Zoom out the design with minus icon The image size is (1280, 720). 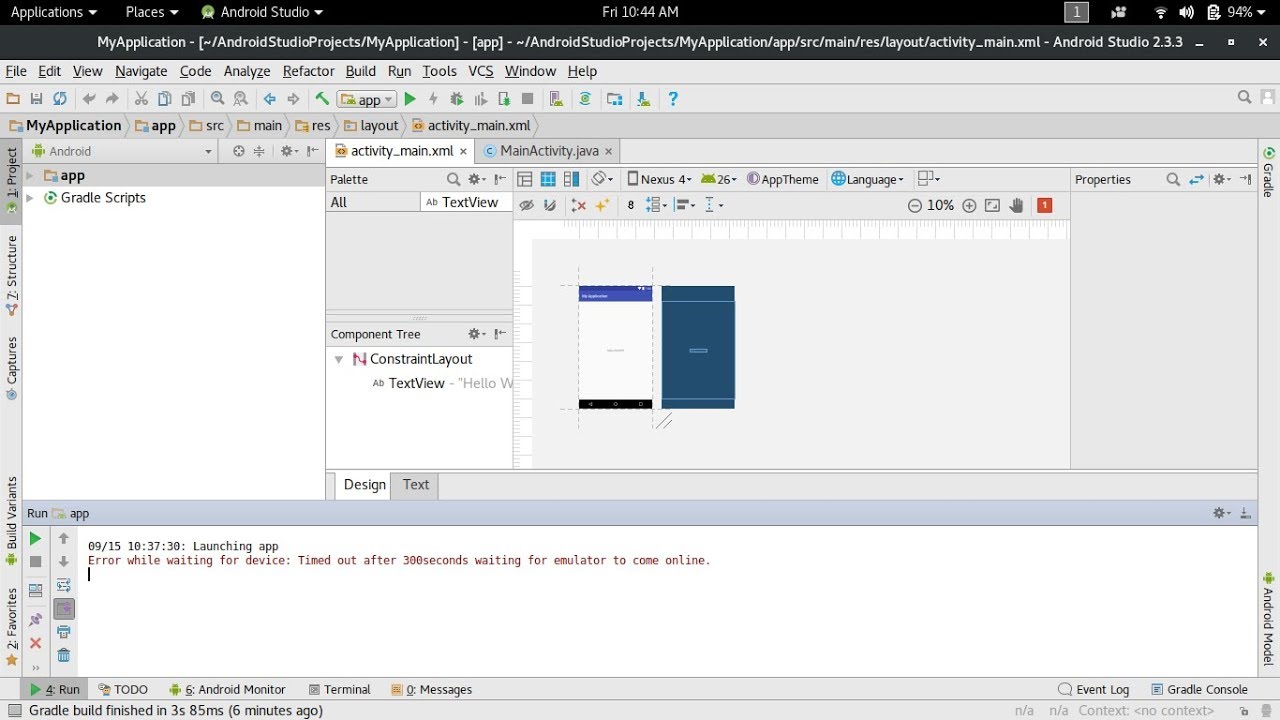pos(915,205)
